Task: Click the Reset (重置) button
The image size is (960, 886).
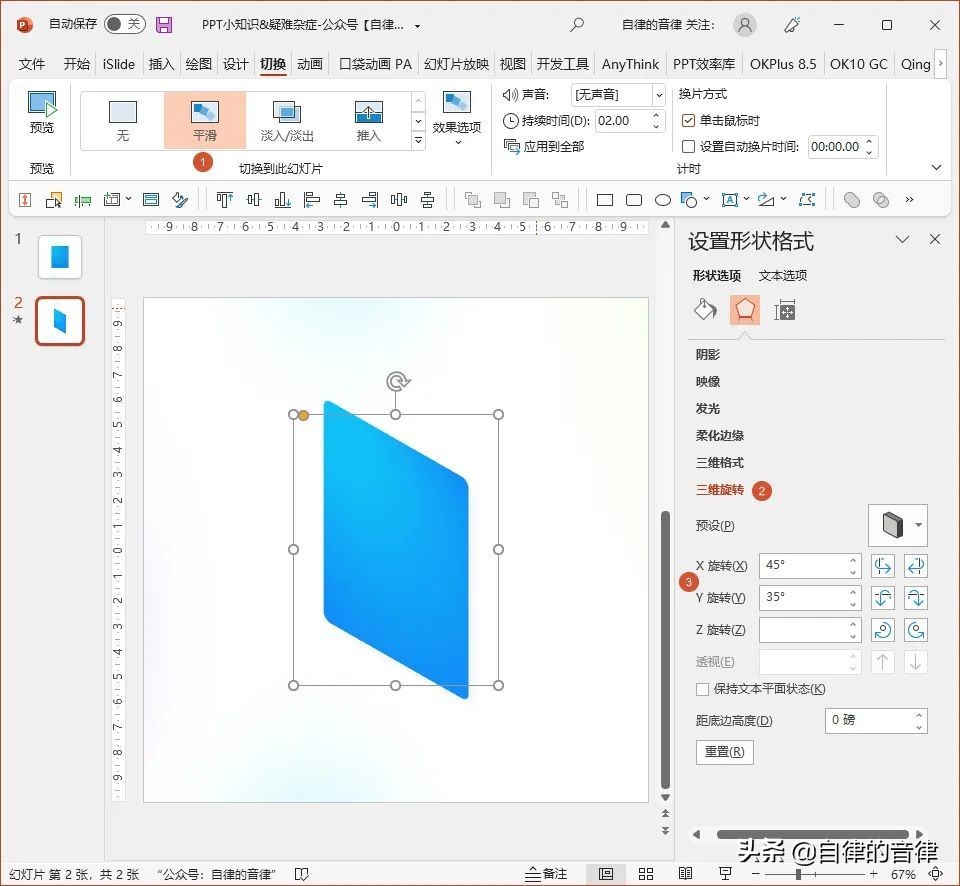Action: click(x=724, y=752)
